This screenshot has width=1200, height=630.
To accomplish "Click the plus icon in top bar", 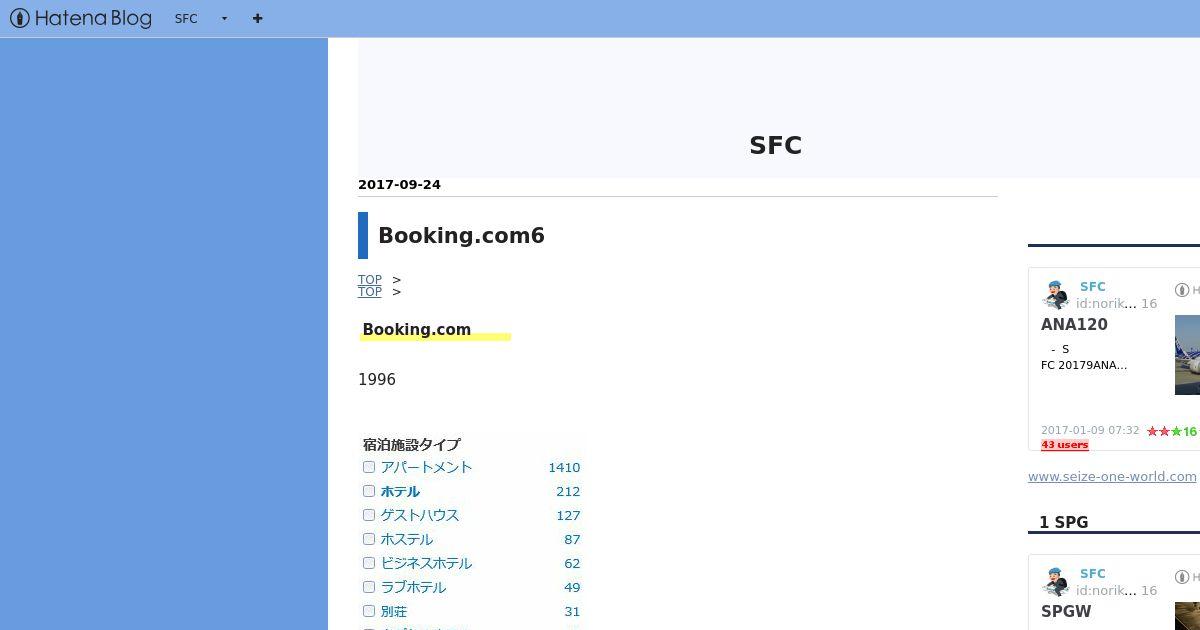I will tap(257, 18).
